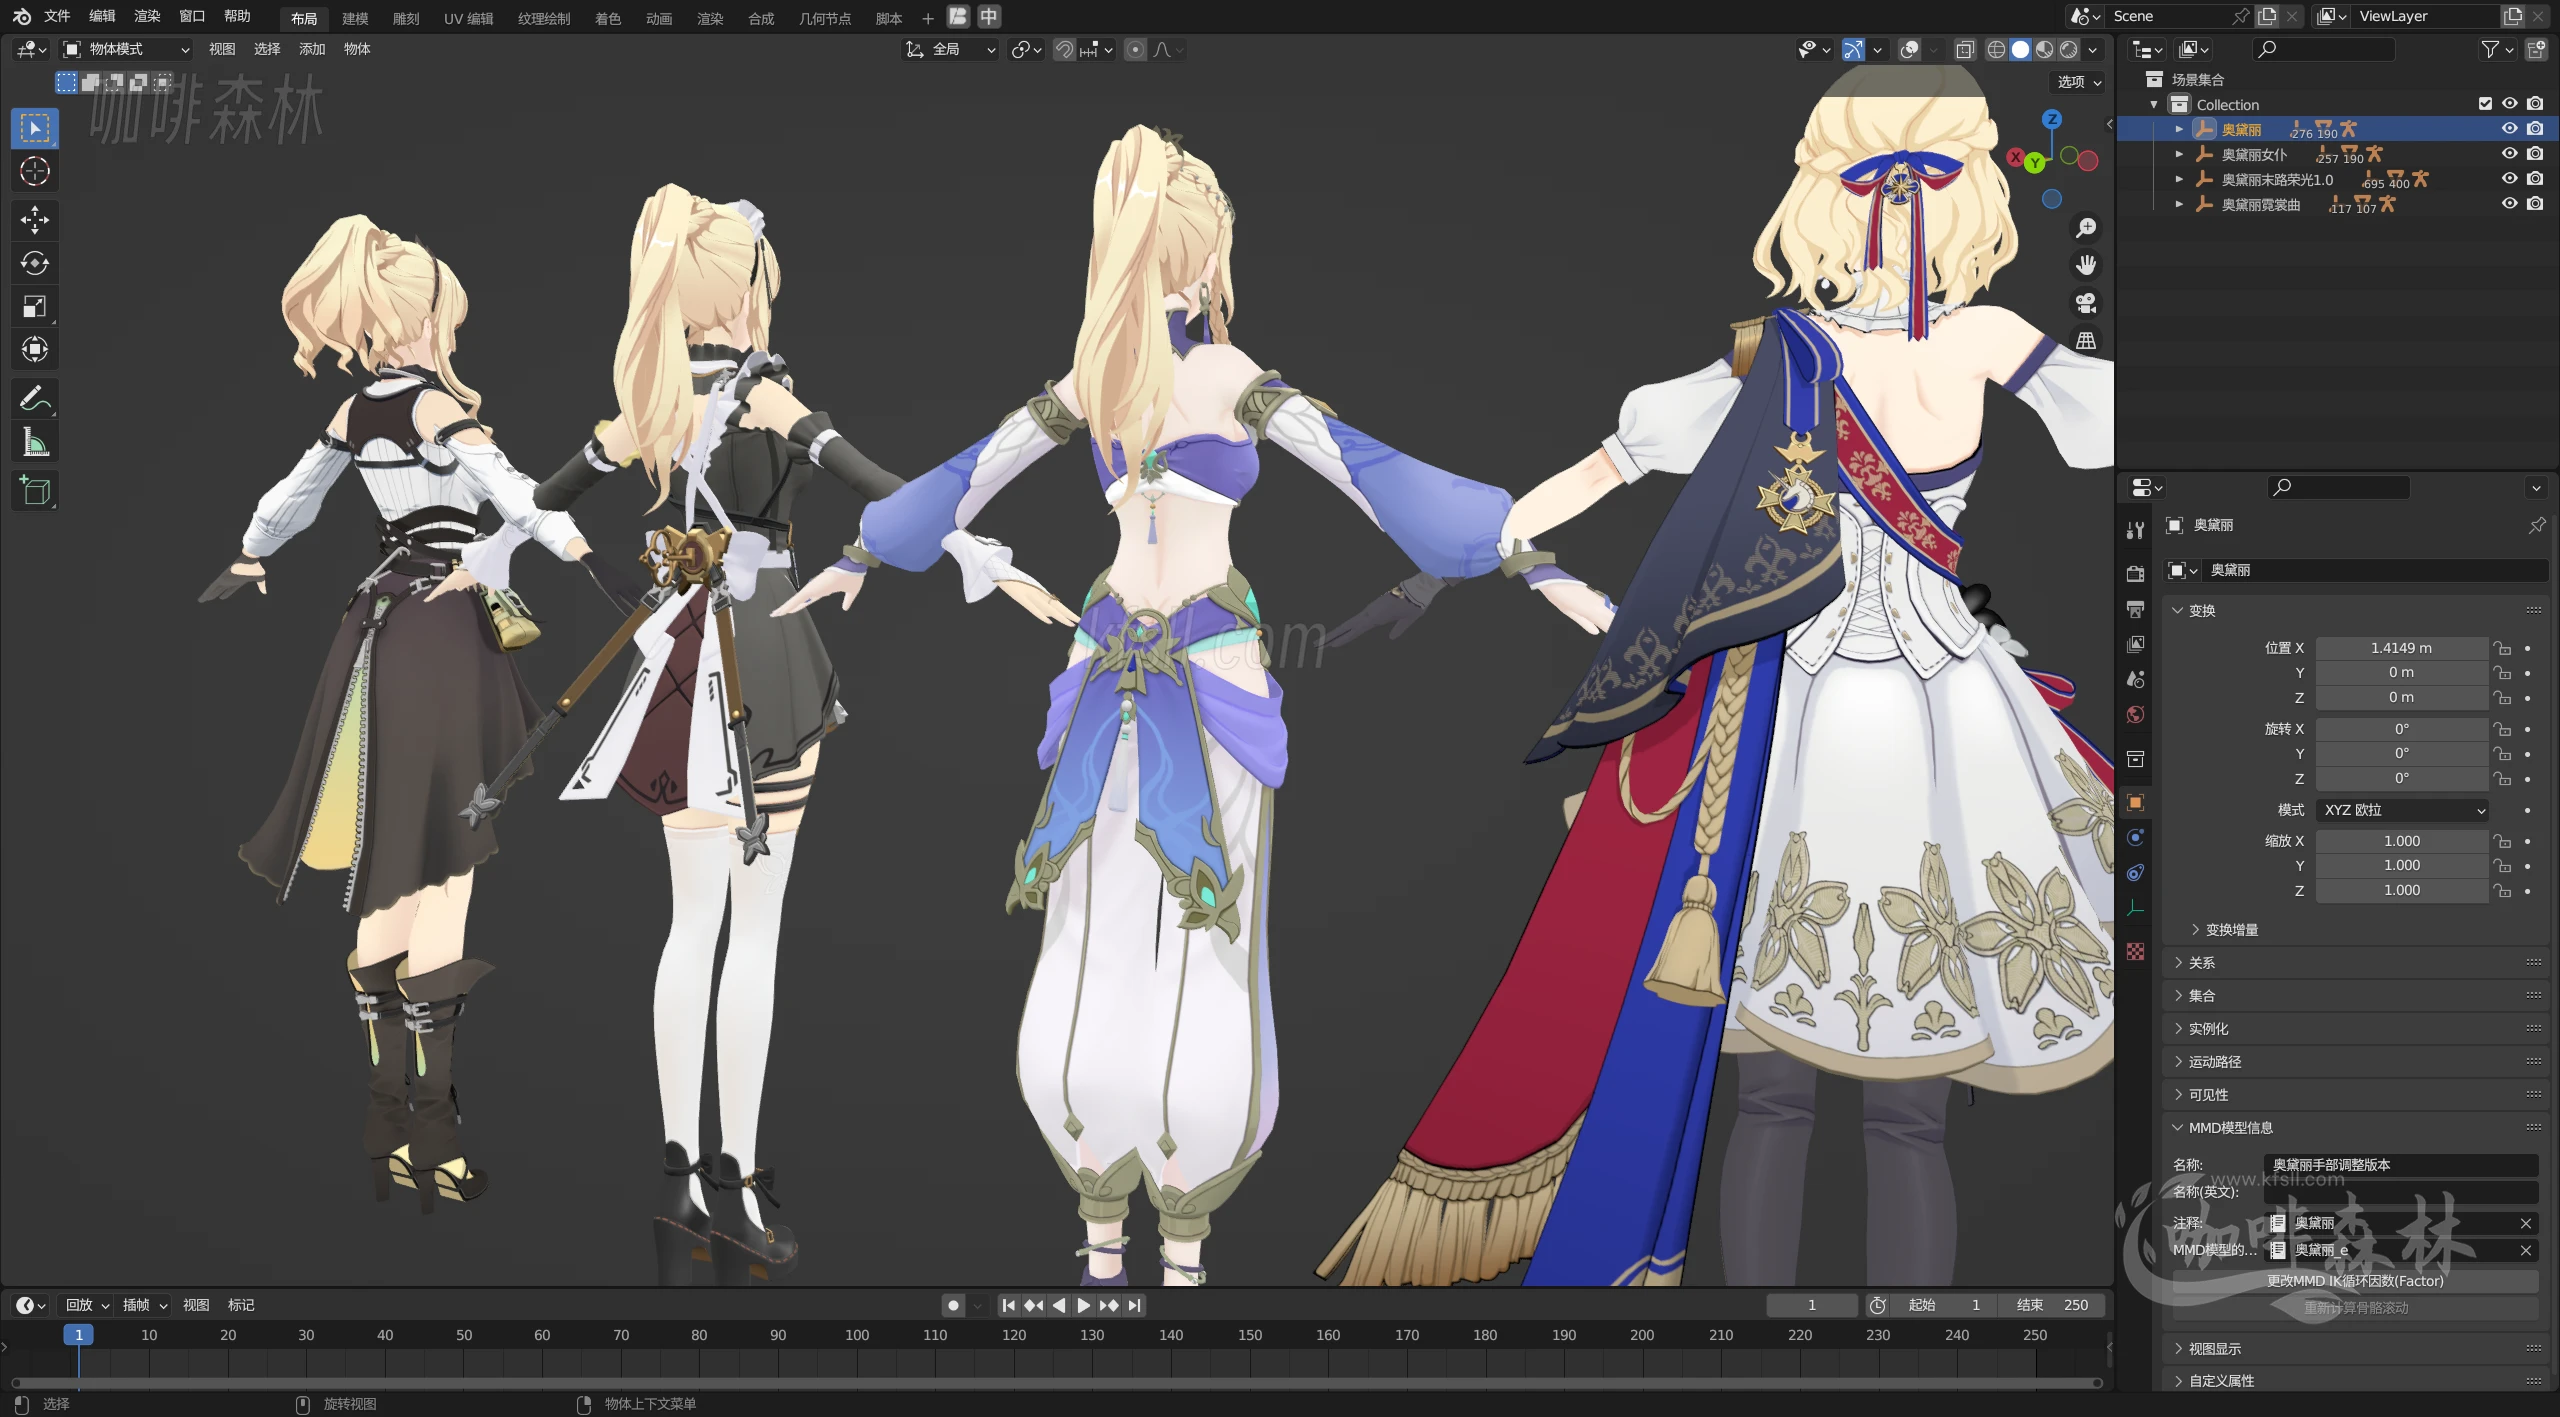Hide 奥黛丽女仆 object in viewport
The image size is (2560, 1417).
pyautogui.click(x=2509, y=154)
